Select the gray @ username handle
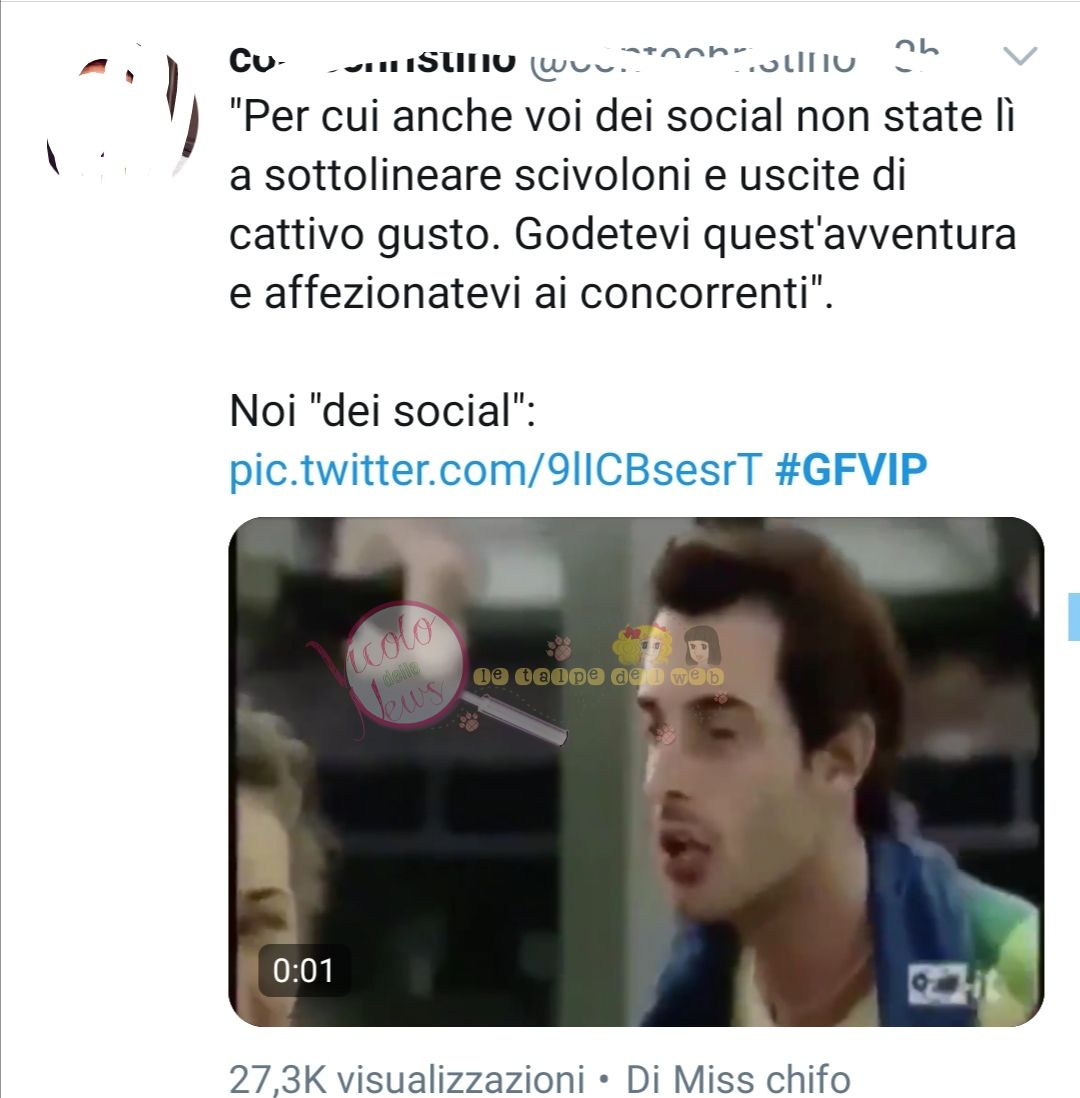This screenshot has width=1080, height=1098. point(692,61)
